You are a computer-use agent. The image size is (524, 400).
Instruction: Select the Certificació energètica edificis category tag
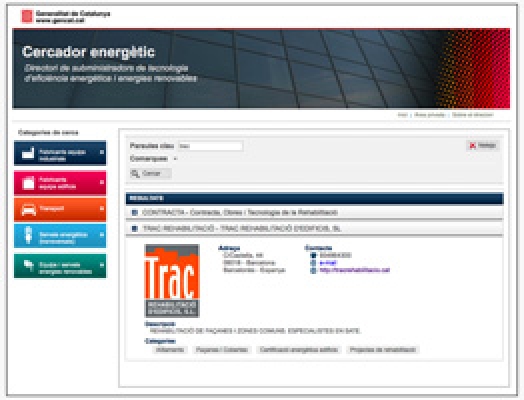pyautogui.click(x=298, y=350)
